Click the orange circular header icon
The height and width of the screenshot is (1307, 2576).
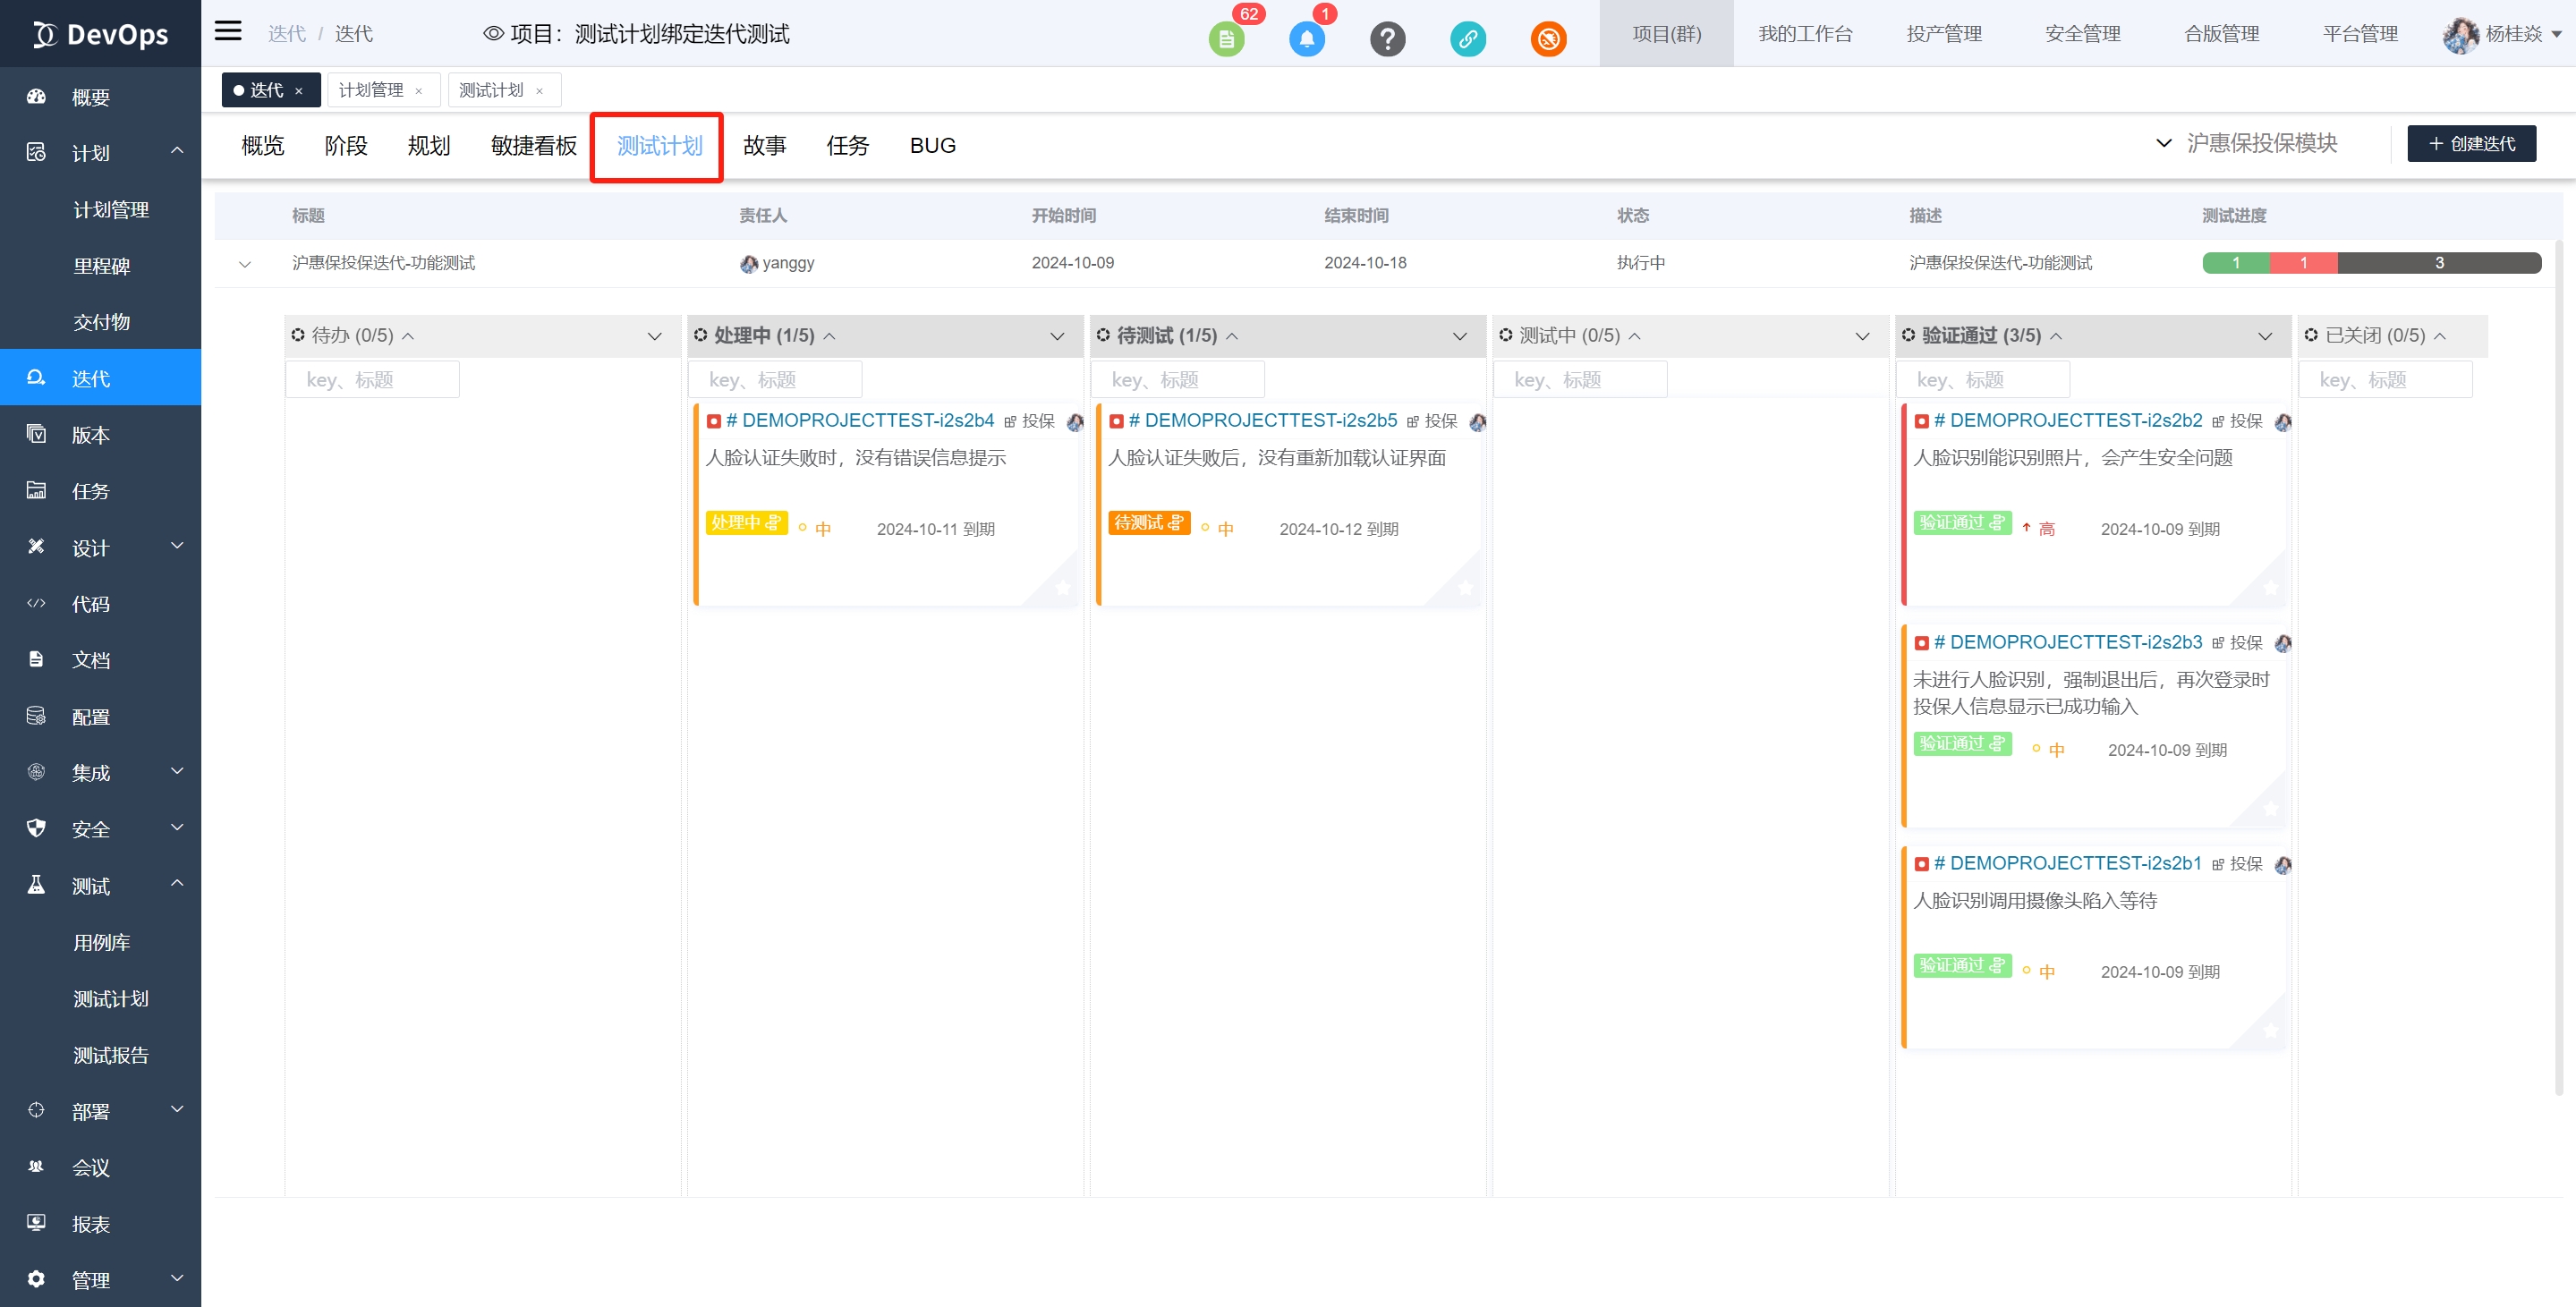point(1548,40)
